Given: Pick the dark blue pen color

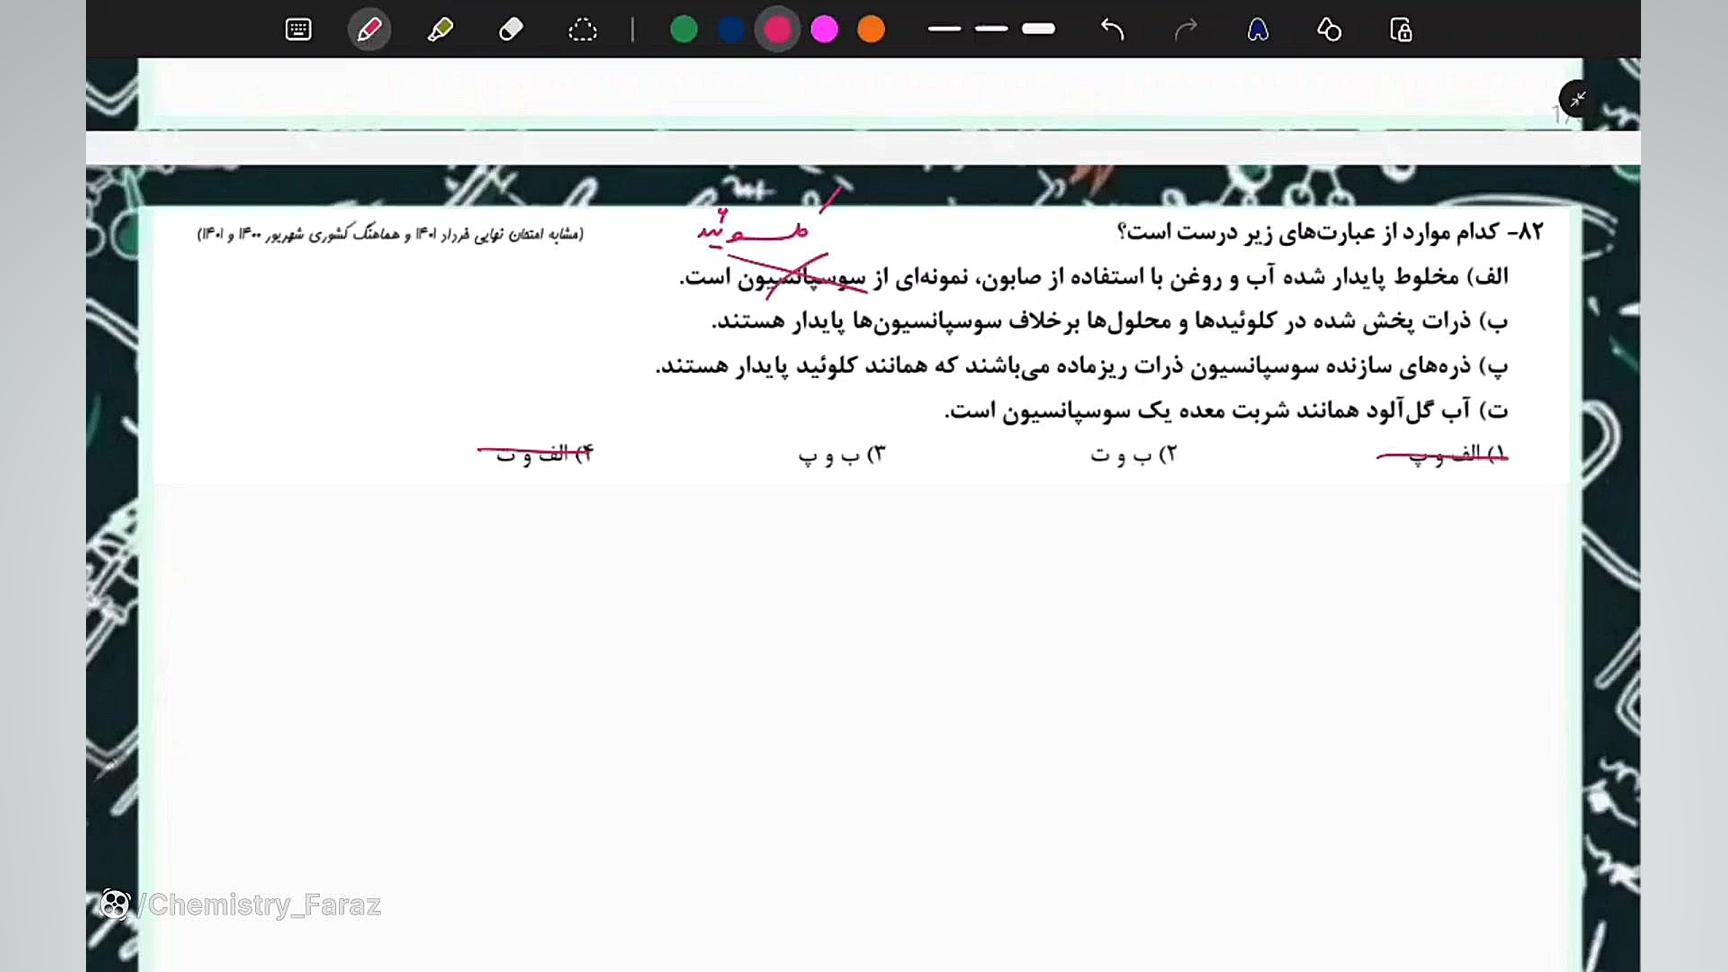Looking at the screenshot, I should click(731, 30).
